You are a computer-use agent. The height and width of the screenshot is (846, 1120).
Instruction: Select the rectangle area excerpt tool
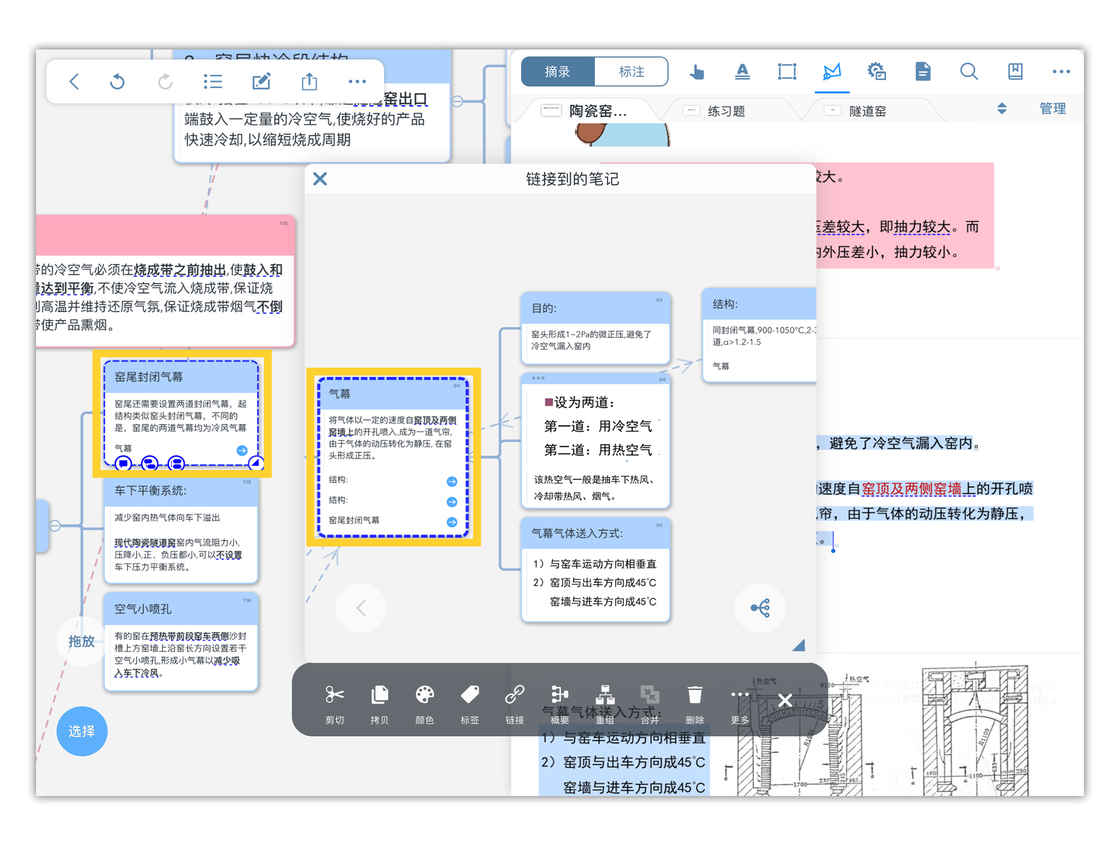coord(786,71)
